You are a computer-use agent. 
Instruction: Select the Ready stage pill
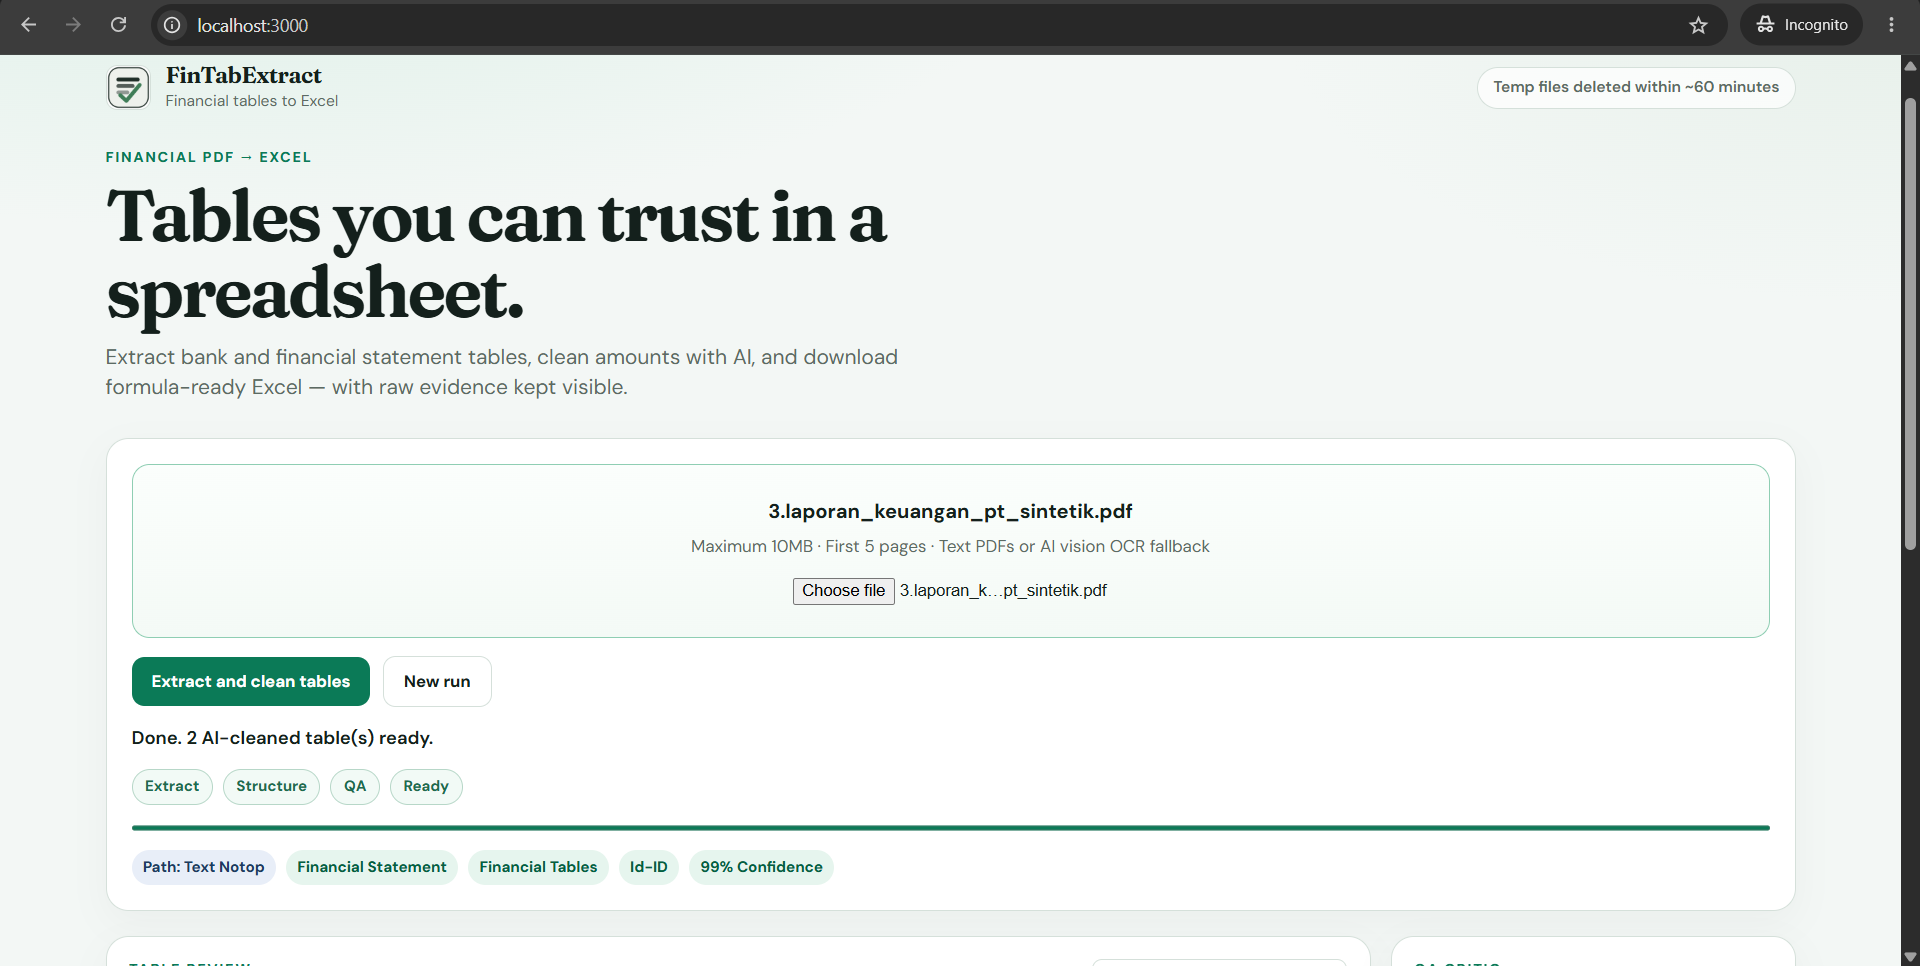point(426,786)
